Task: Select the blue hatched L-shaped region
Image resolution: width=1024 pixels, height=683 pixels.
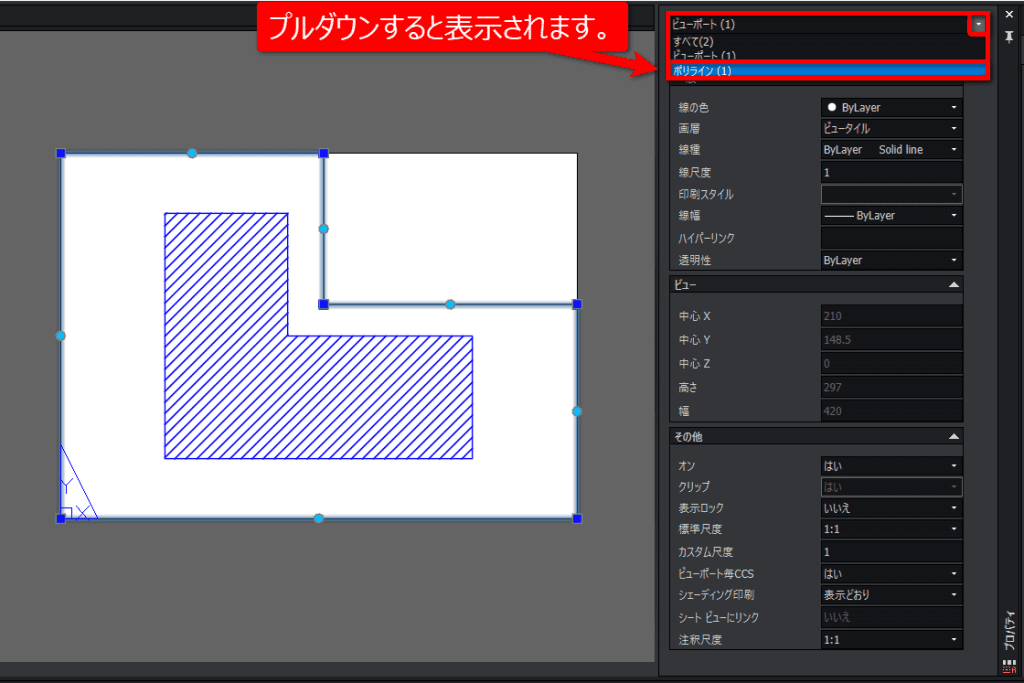Action: click(318, 336)
